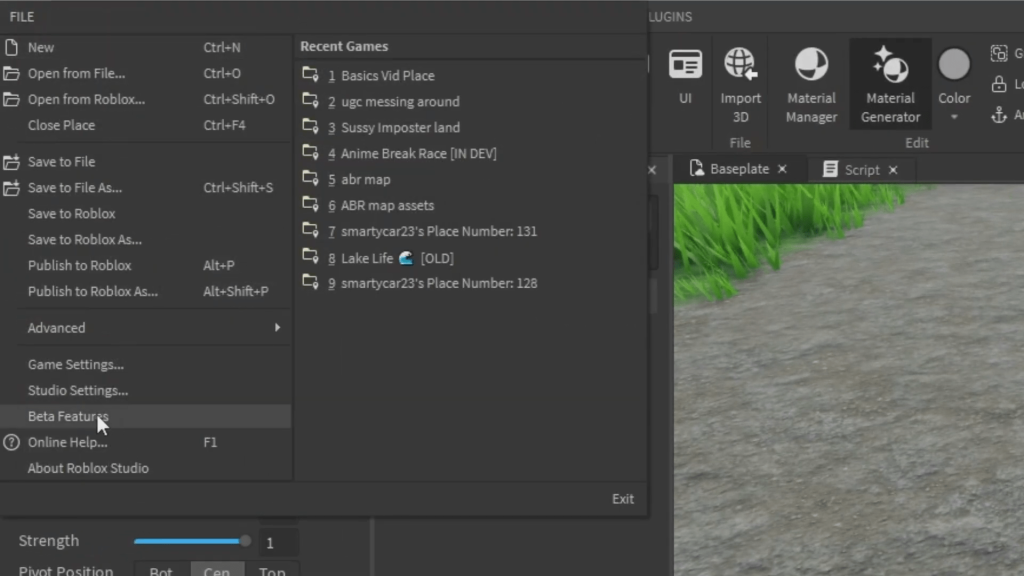
Task: Open Beta Features
Action: click(x=146, y=416)
